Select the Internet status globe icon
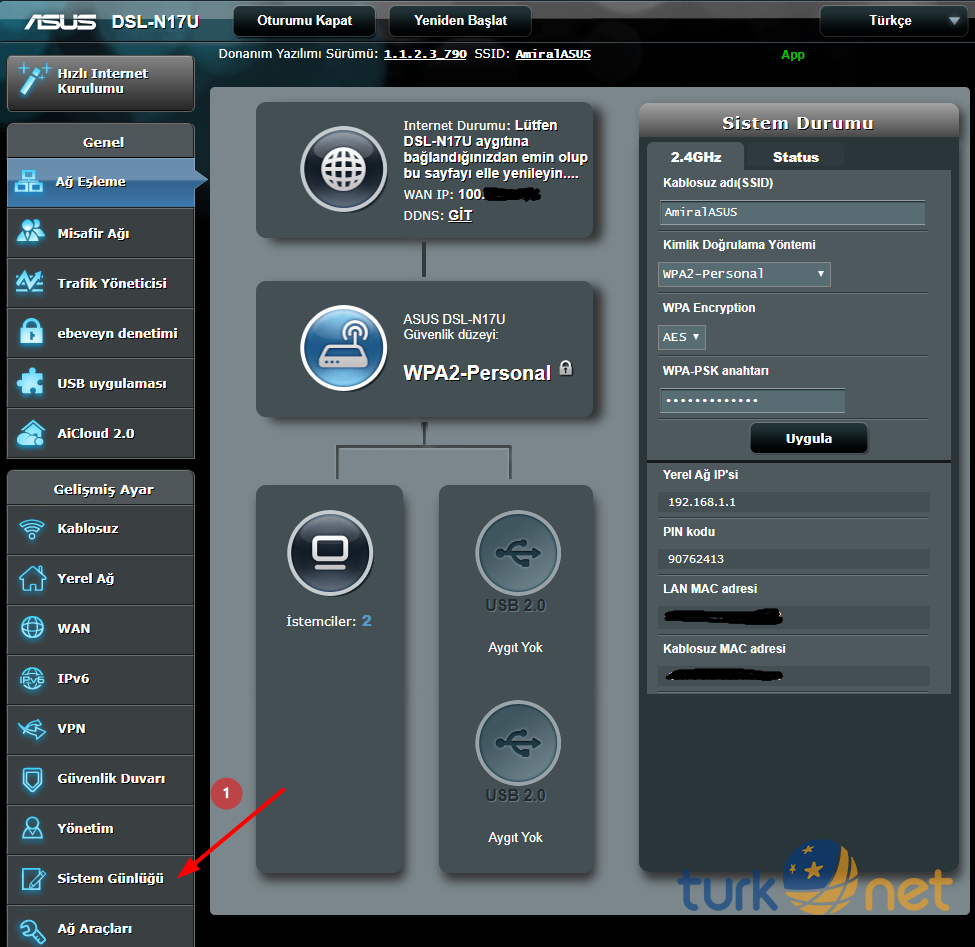This screenshot has height=947, width=975. pos(343,169)
